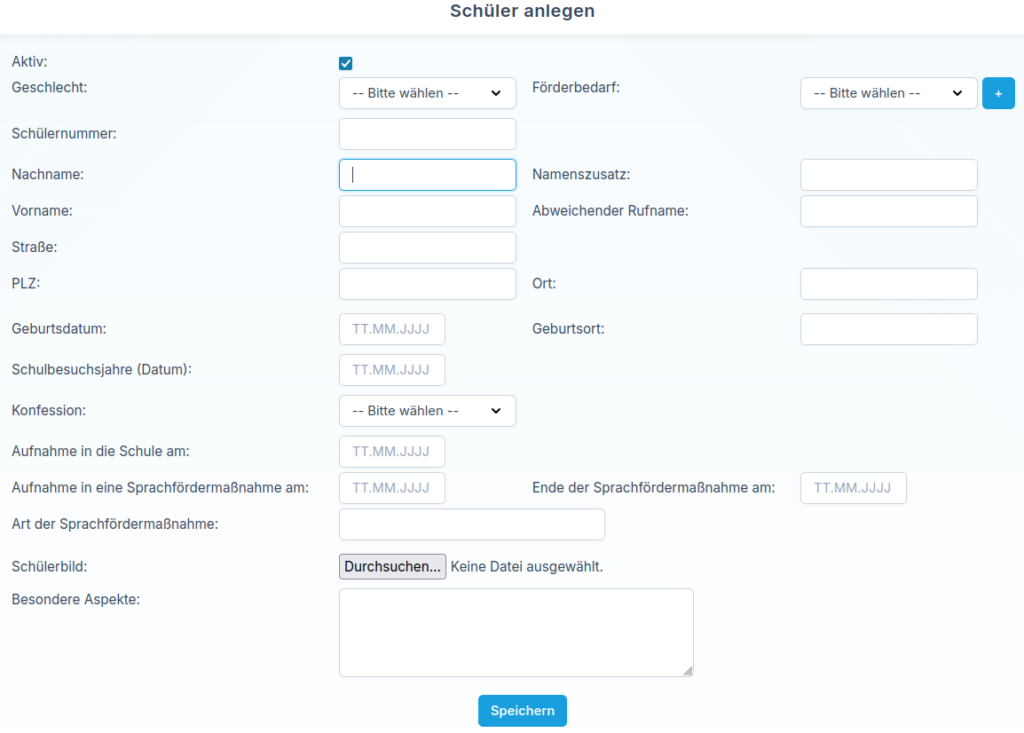The height and width of the screenshot is (733, 1024).
Task: Focus the Abweichender Rufname field
Action: pyautogui.click(x=888, y=211)
